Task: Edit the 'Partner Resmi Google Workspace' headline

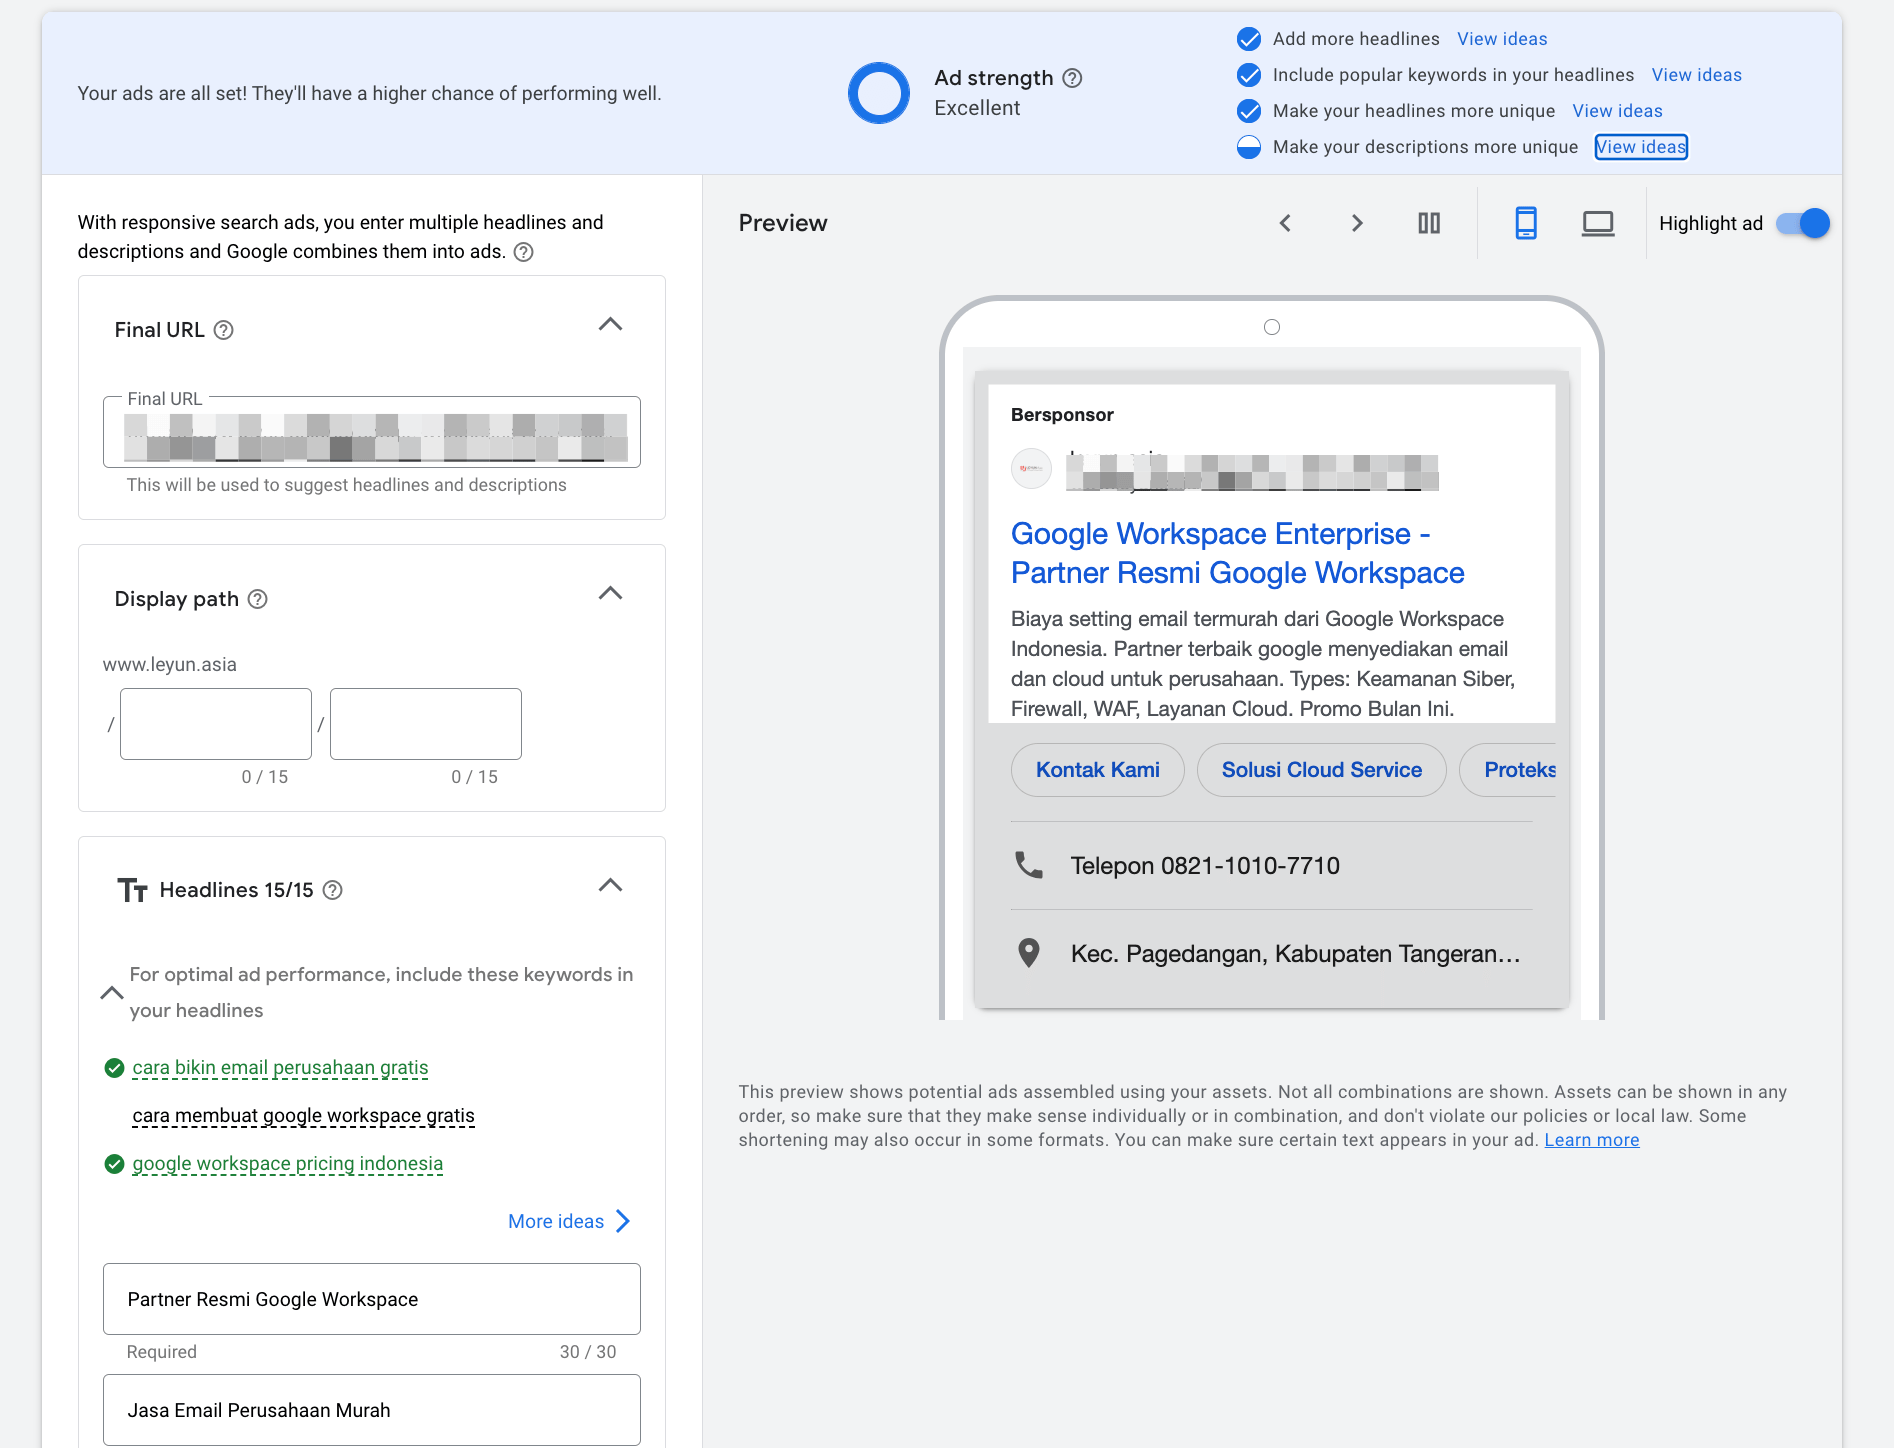Action: coord(372,1299)
